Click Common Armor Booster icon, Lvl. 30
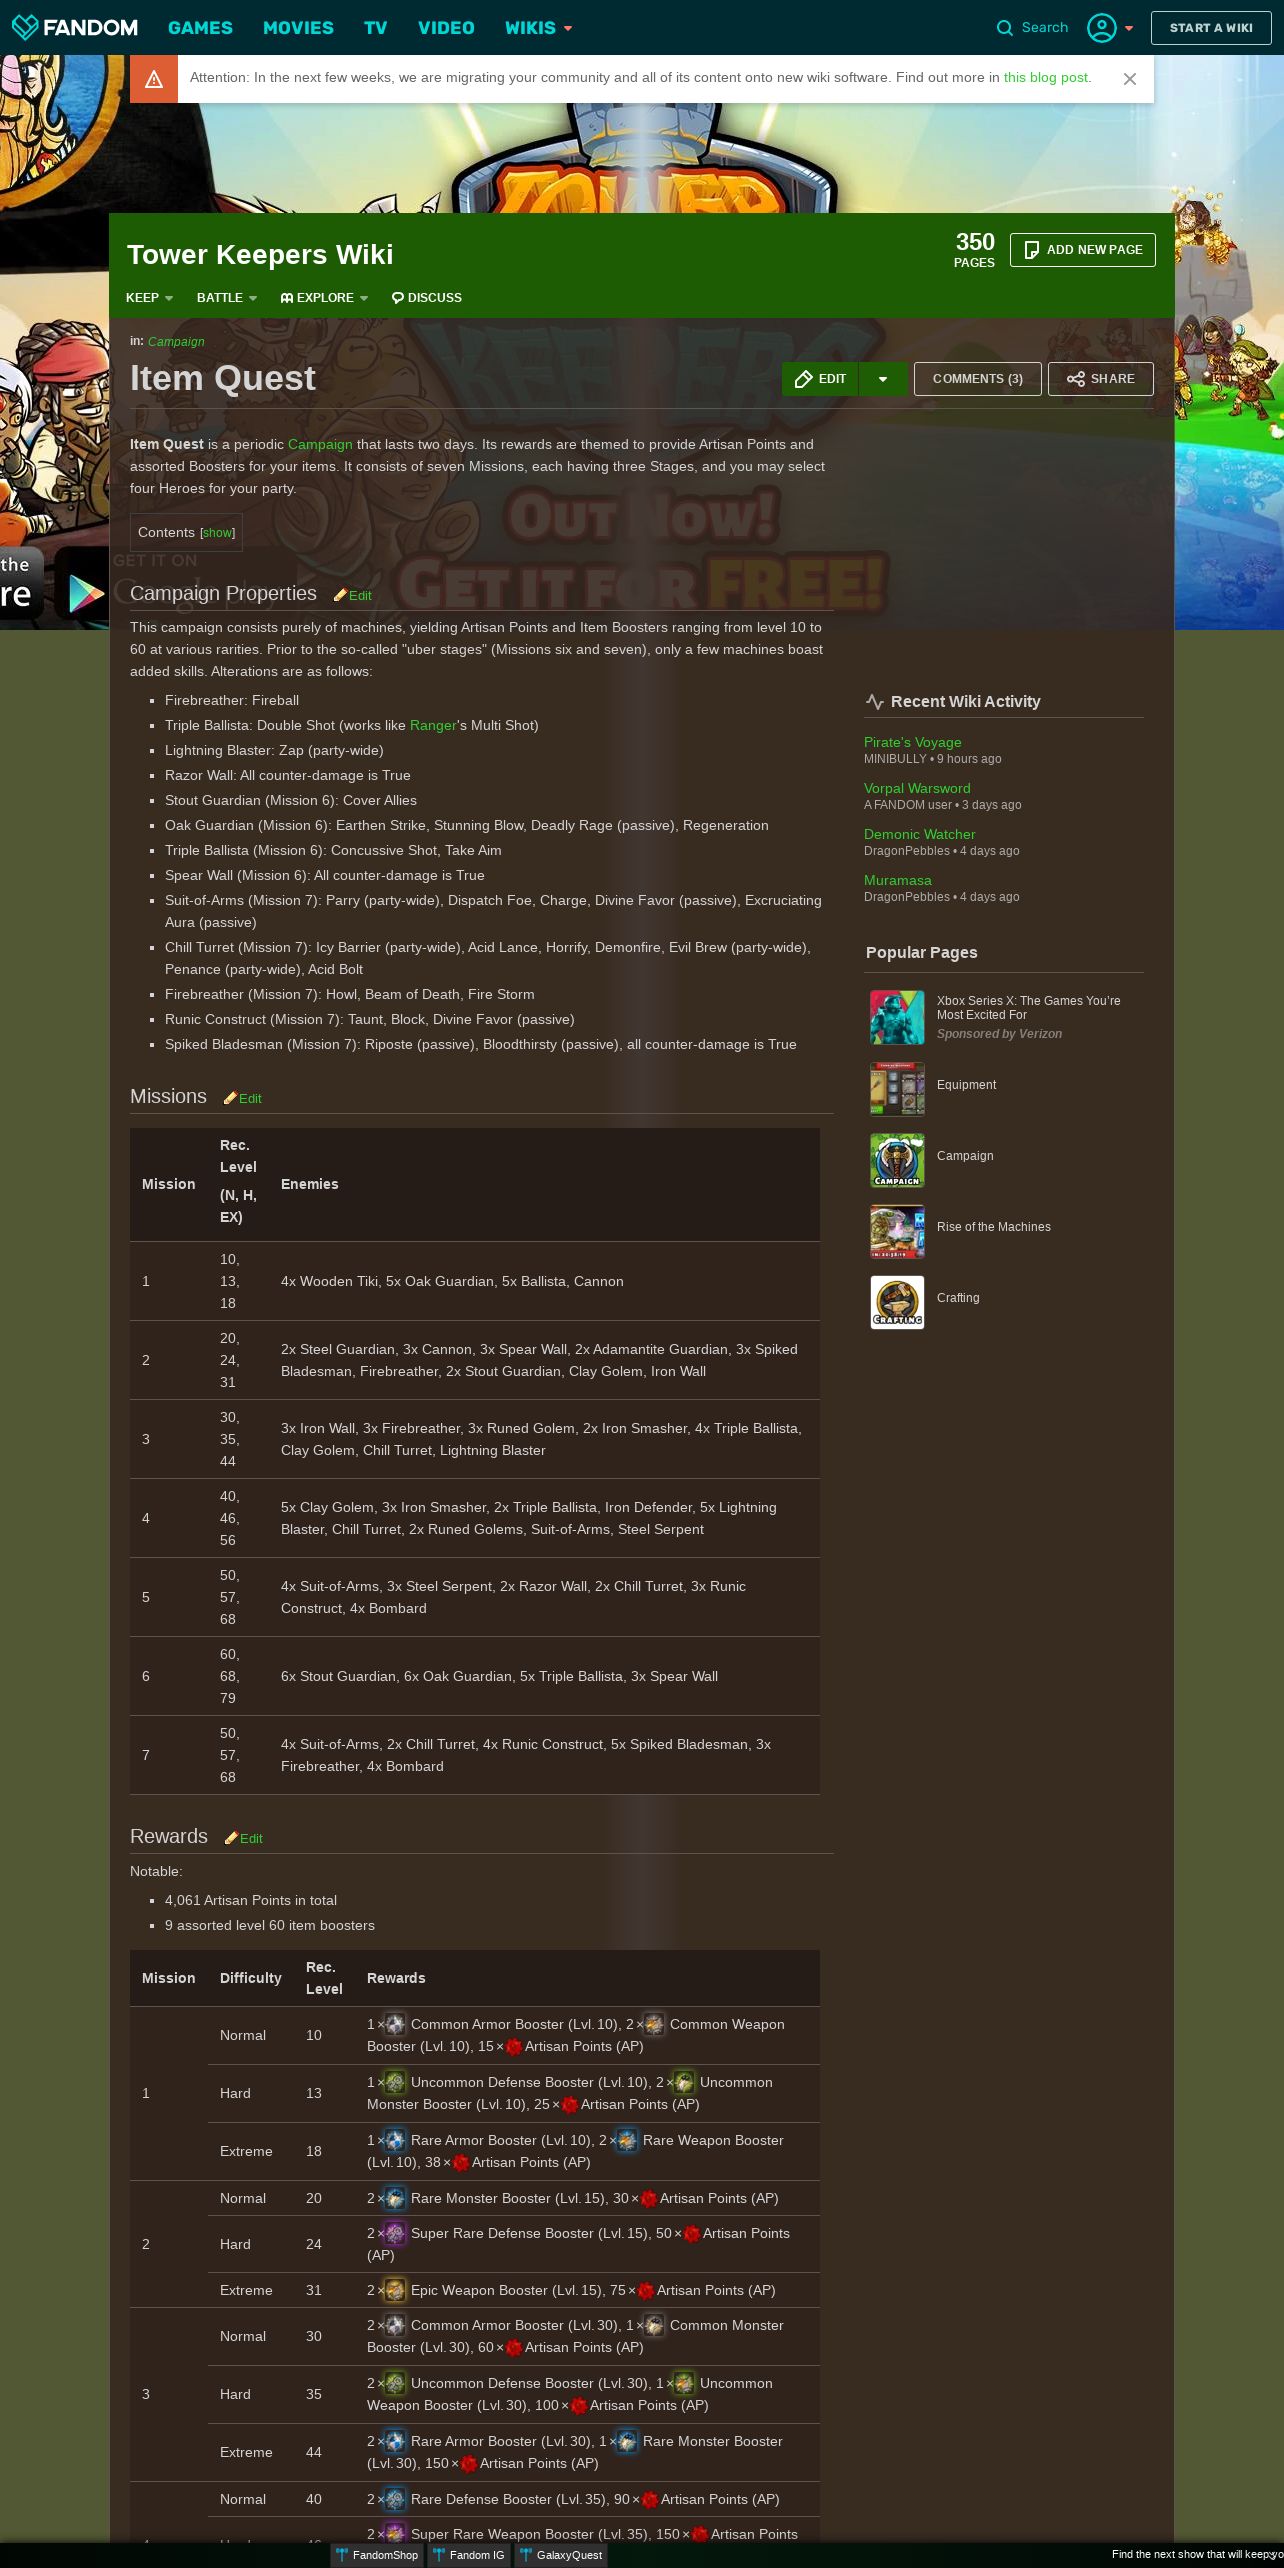The image size is (1284, 2568). coord(396,2325)
